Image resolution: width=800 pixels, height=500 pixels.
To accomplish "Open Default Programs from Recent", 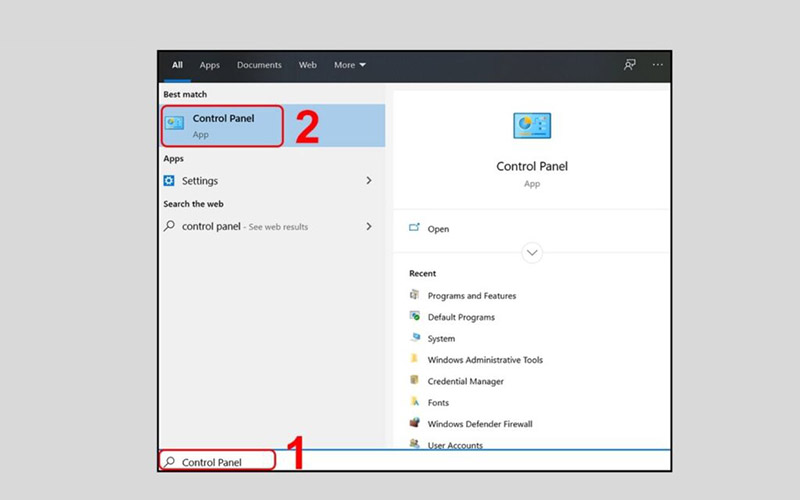I will (x=461, y=317).
